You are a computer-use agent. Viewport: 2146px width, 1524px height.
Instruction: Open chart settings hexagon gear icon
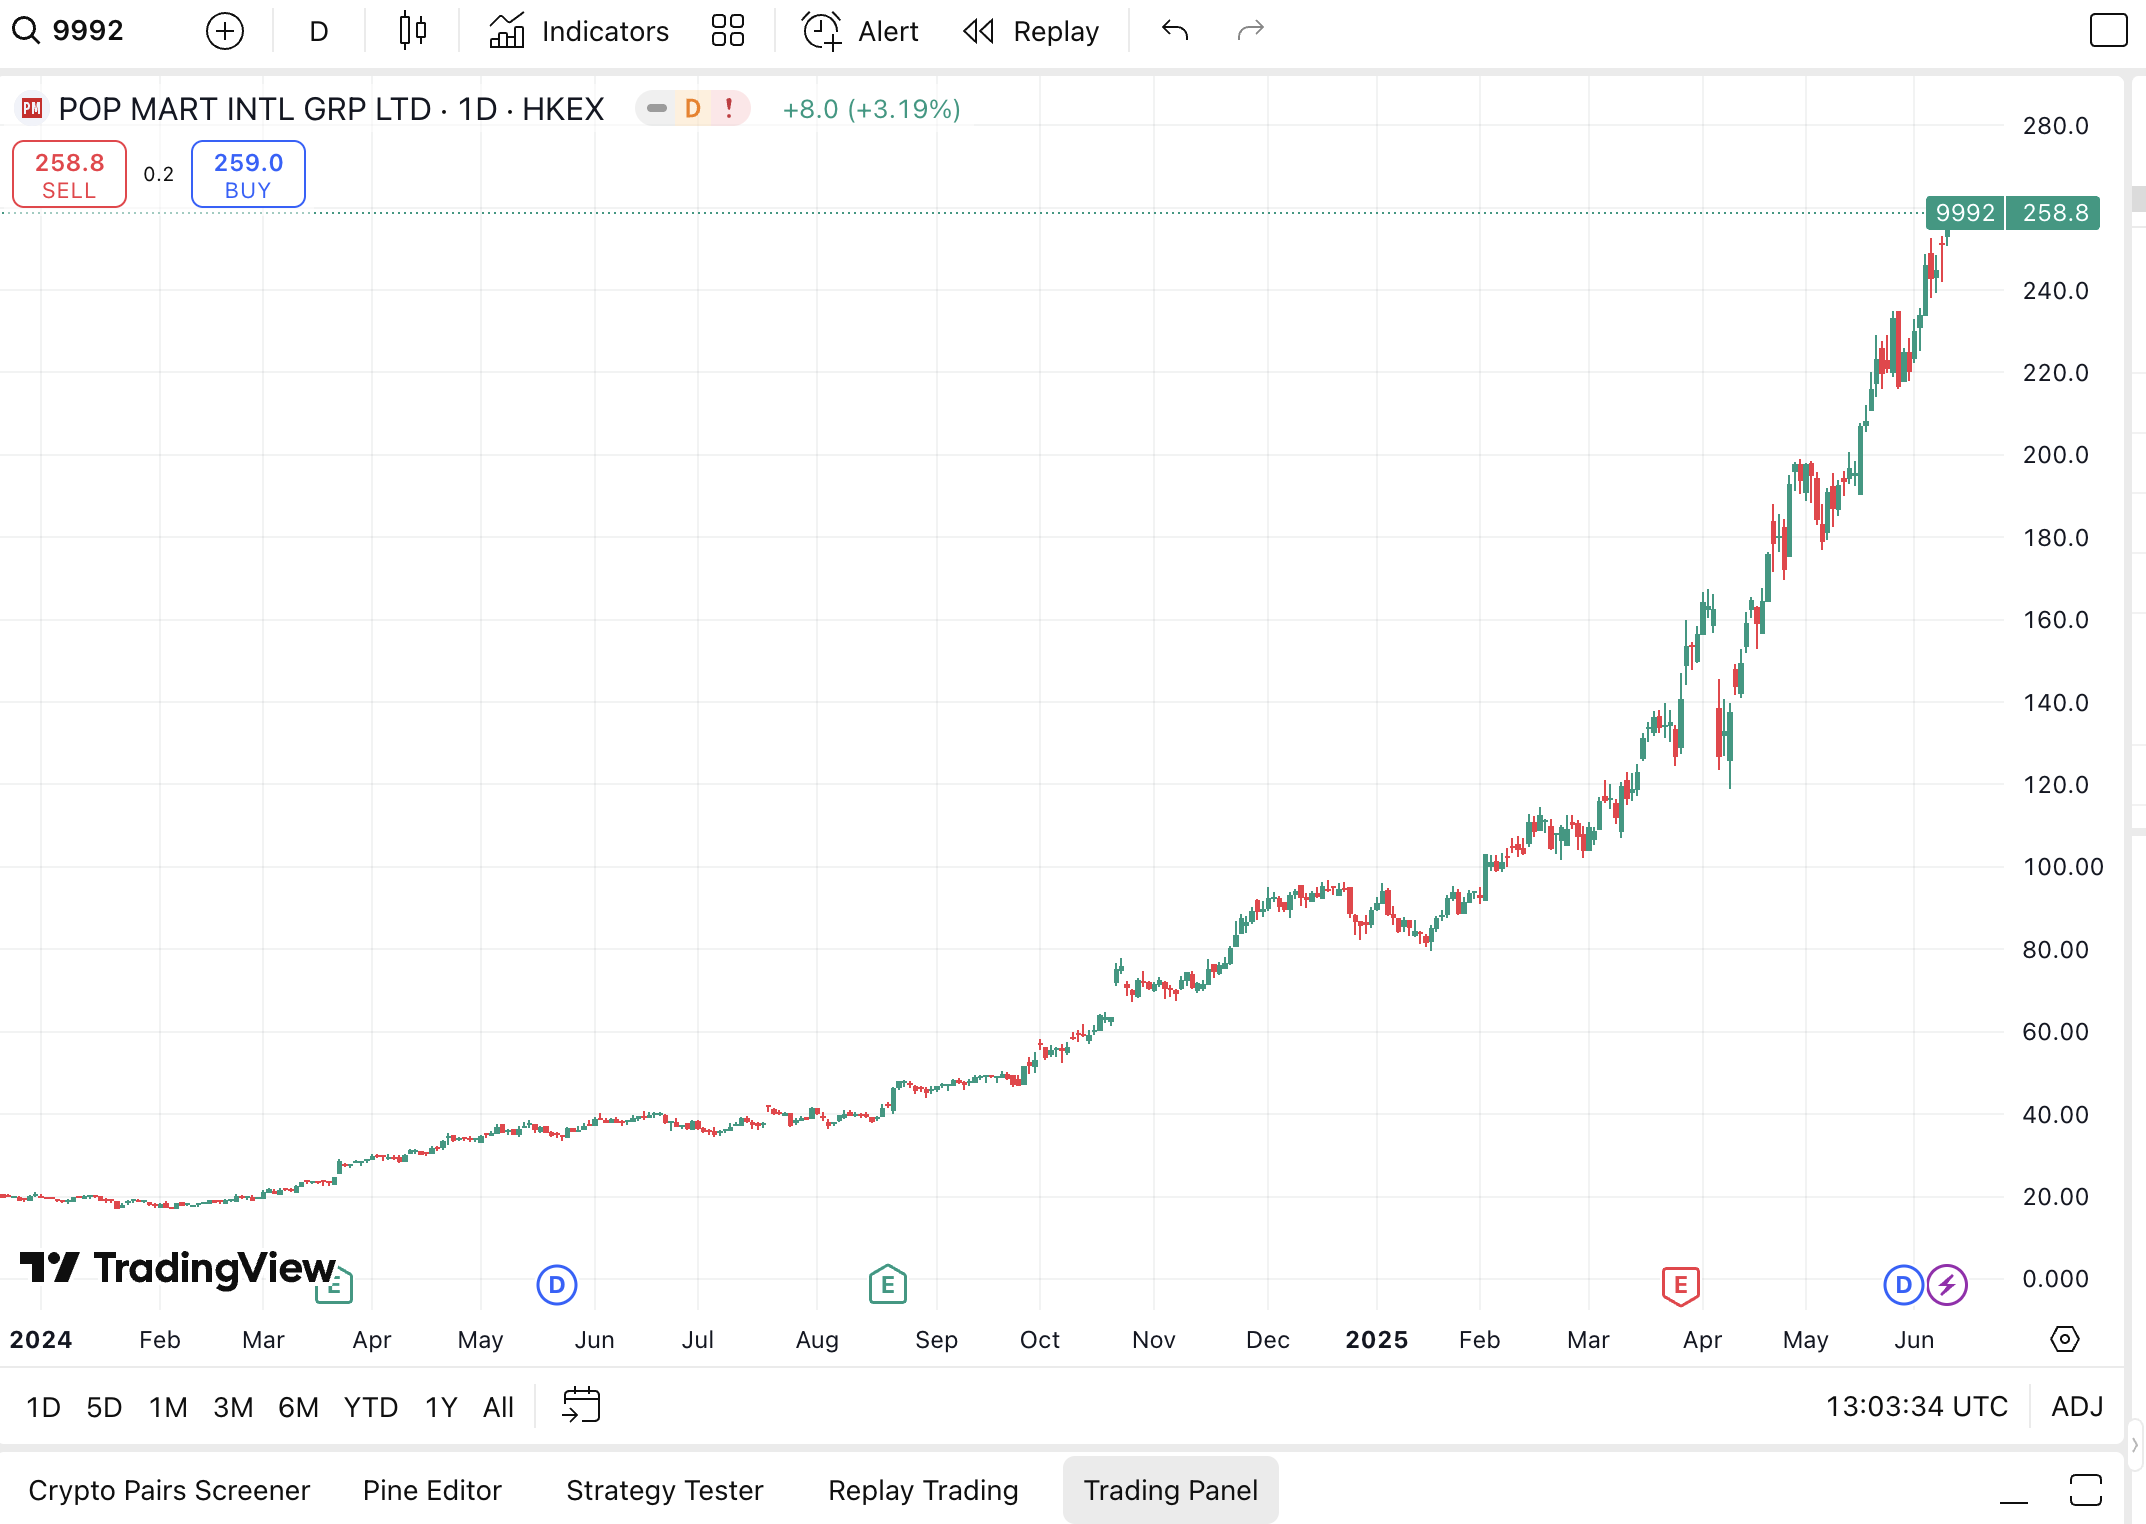(x=2065, y=1339)
